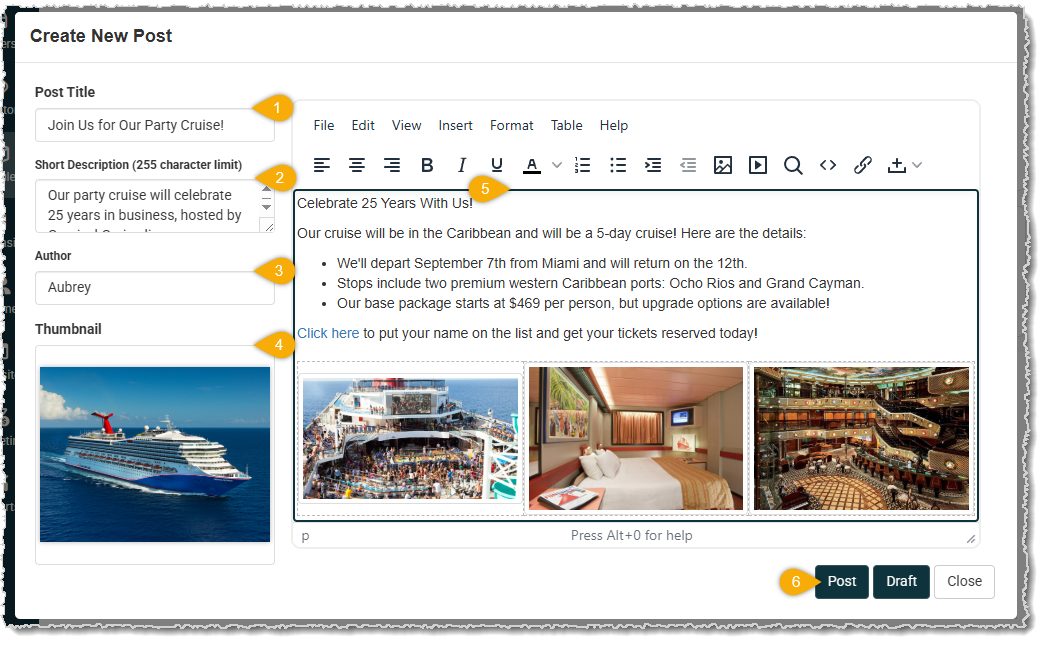
Task: Toggle italic formatting
Action: pos(462,165)
